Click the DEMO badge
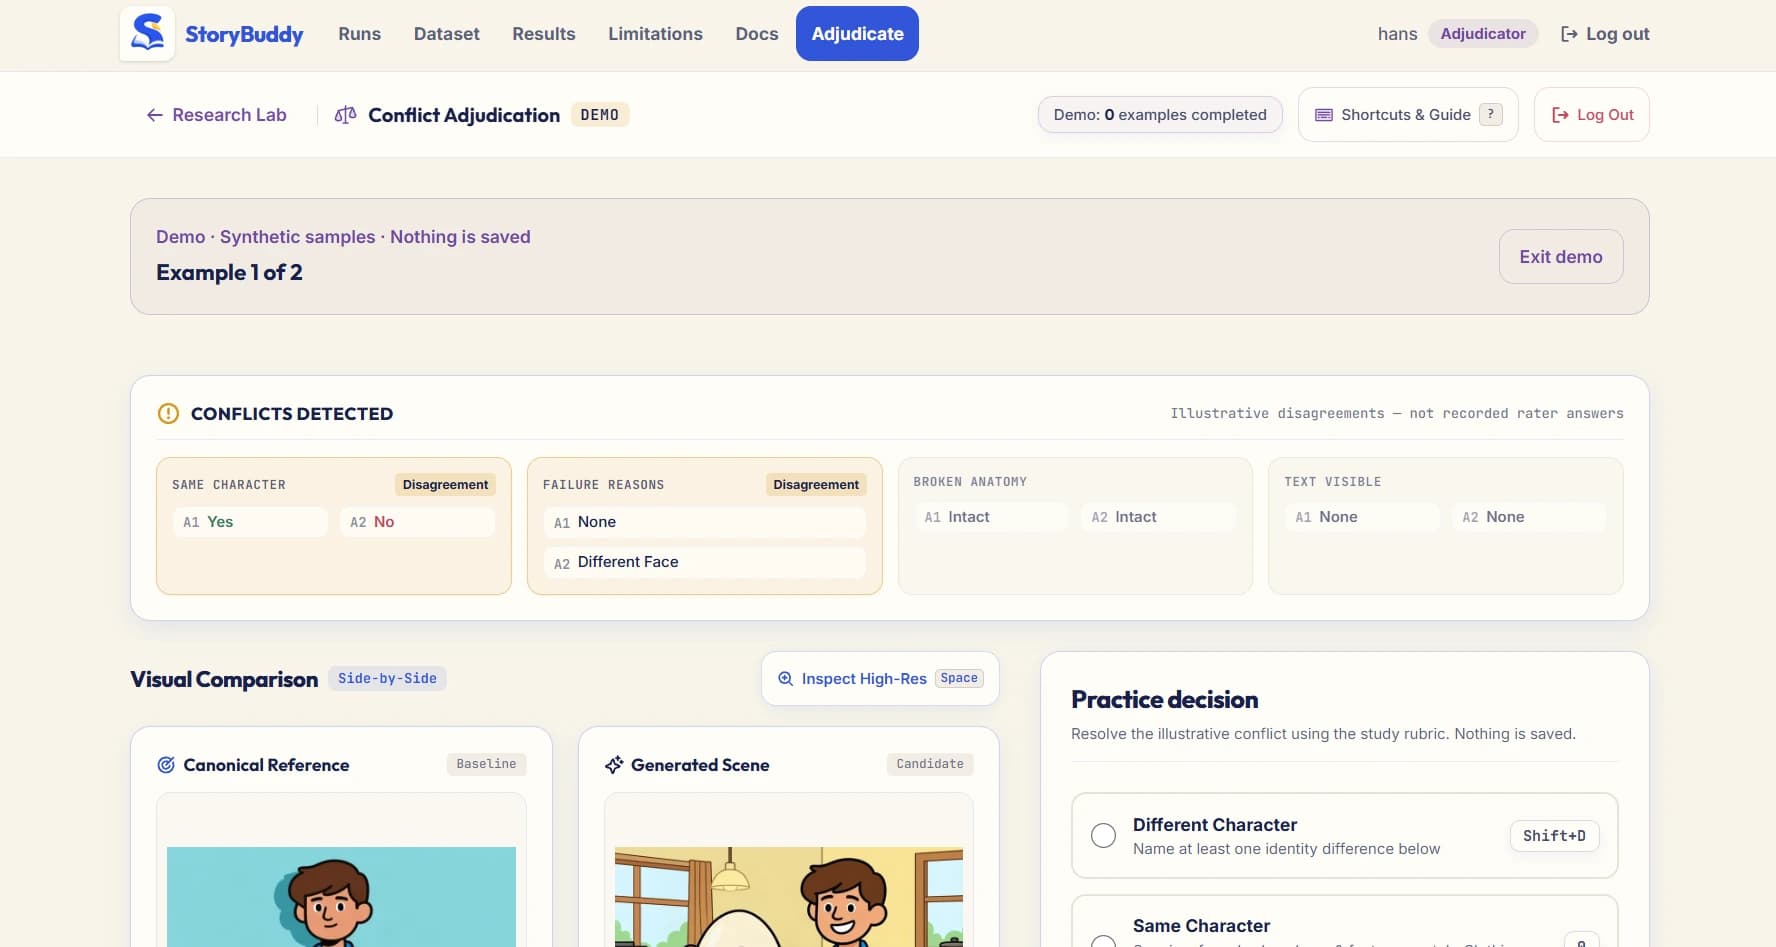The height and width of the screenshot is (947, 1776). 600,115
